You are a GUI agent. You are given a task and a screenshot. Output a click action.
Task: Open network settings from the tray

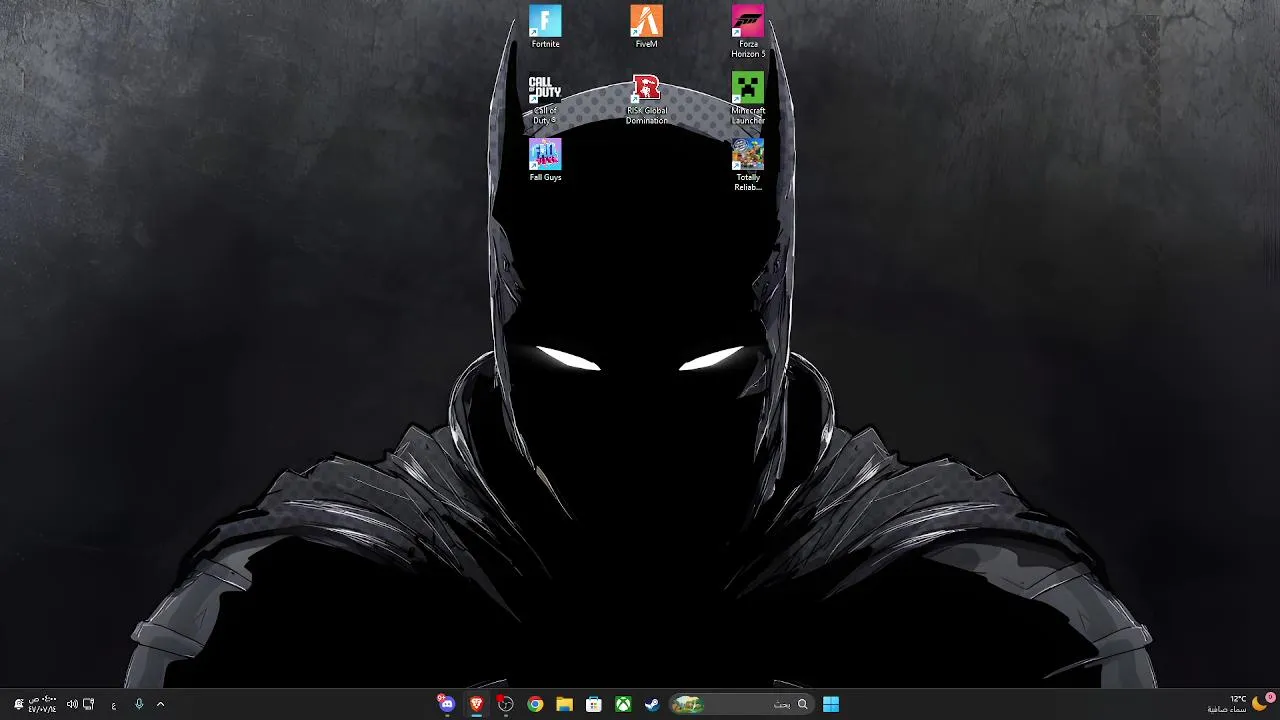[x=88, y=704]
